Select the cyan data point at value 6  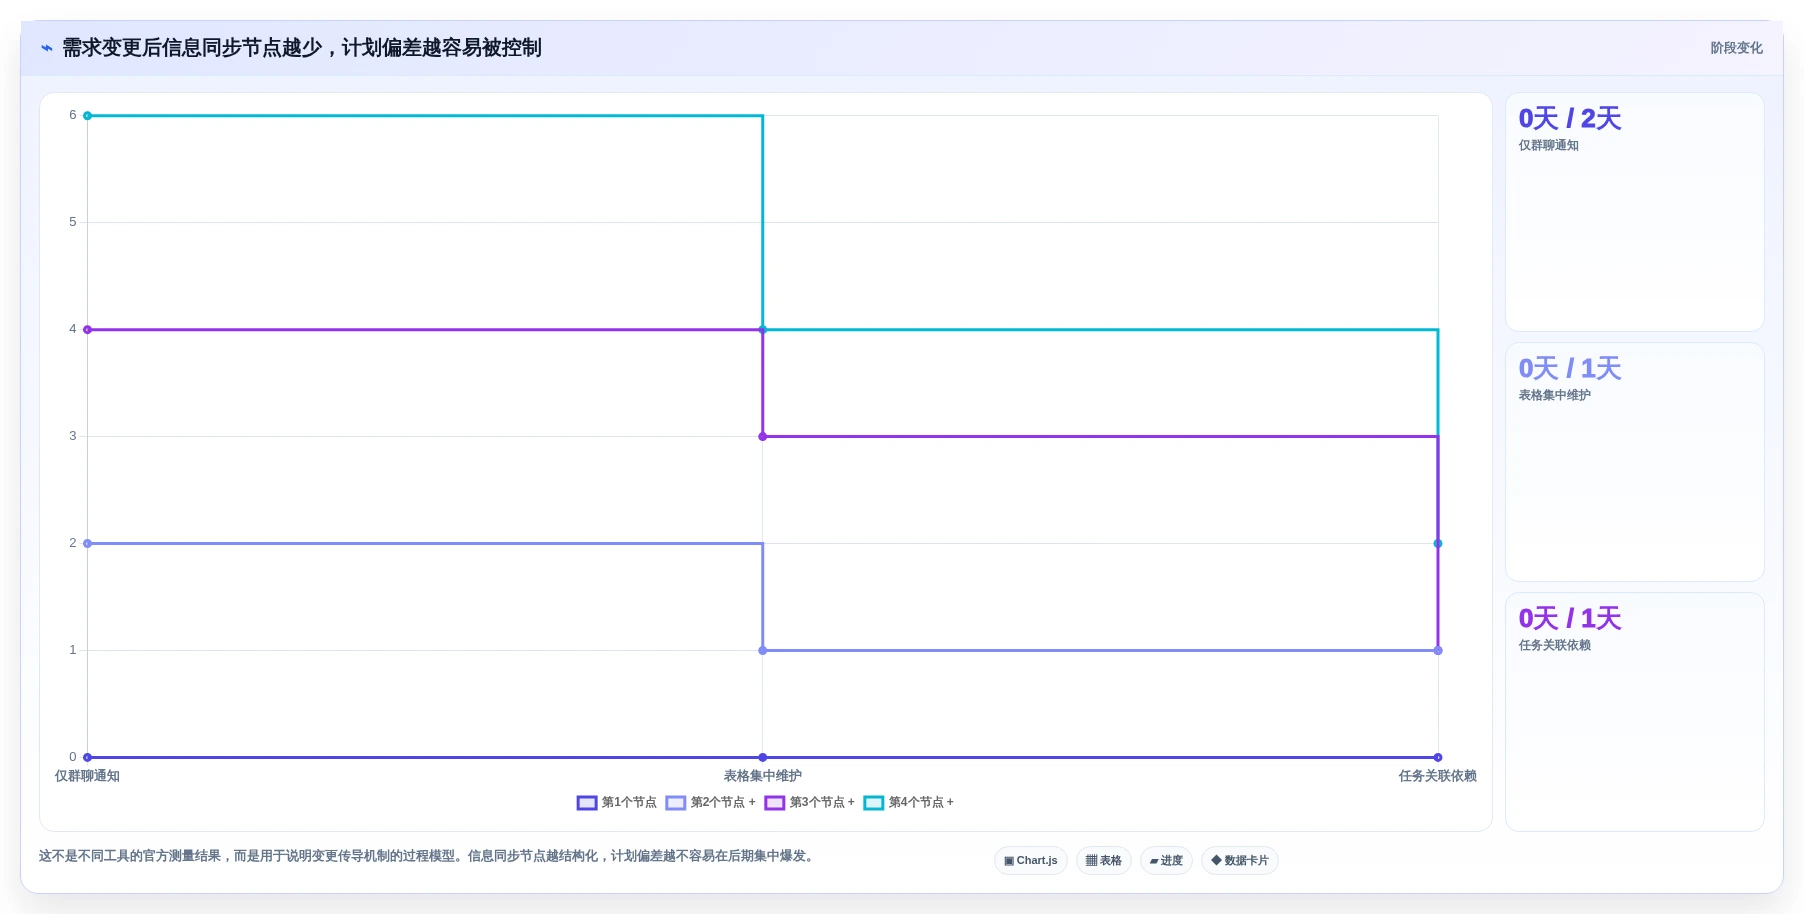pos(88,116)
